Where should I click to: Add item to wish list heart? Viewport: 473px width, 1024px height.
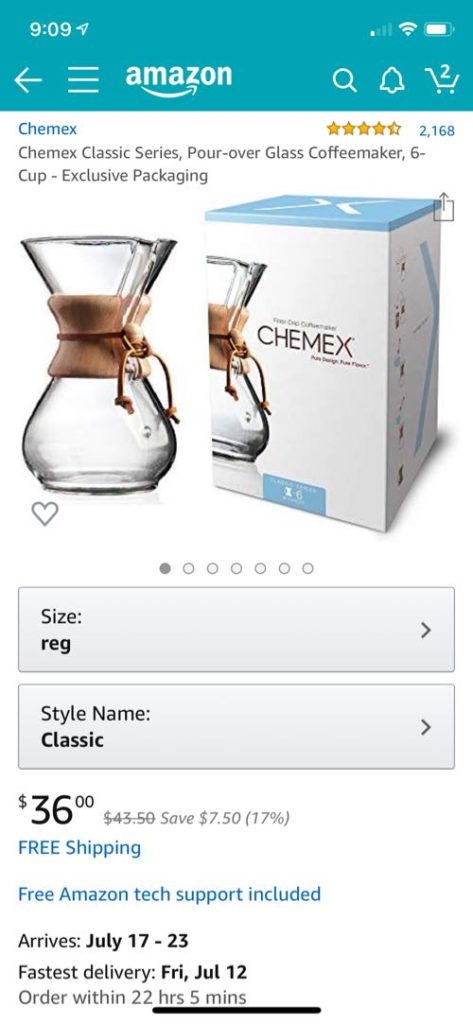(45, 513)
